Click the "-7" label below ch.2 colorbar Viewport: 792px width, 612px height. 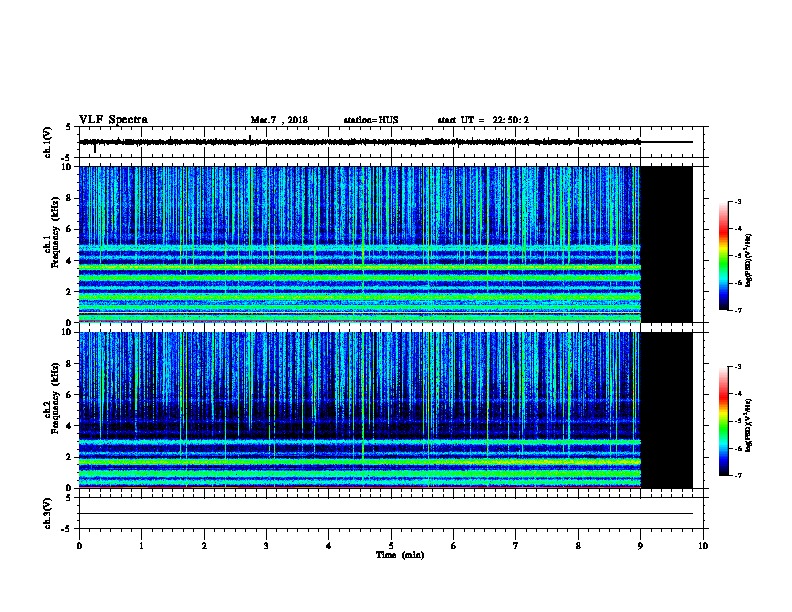[x=737, y=475]
